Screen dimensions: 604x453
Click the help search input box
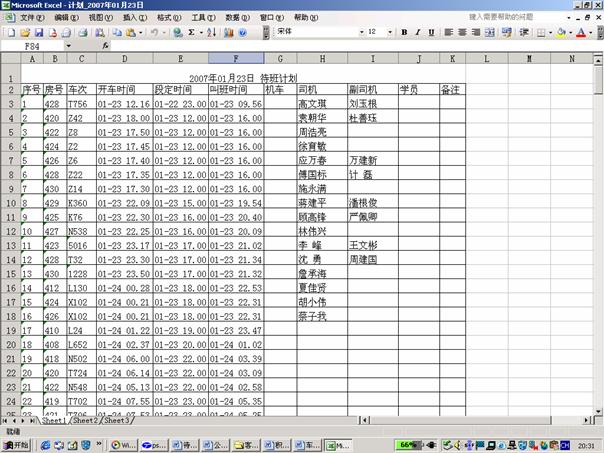click(515, 18)
